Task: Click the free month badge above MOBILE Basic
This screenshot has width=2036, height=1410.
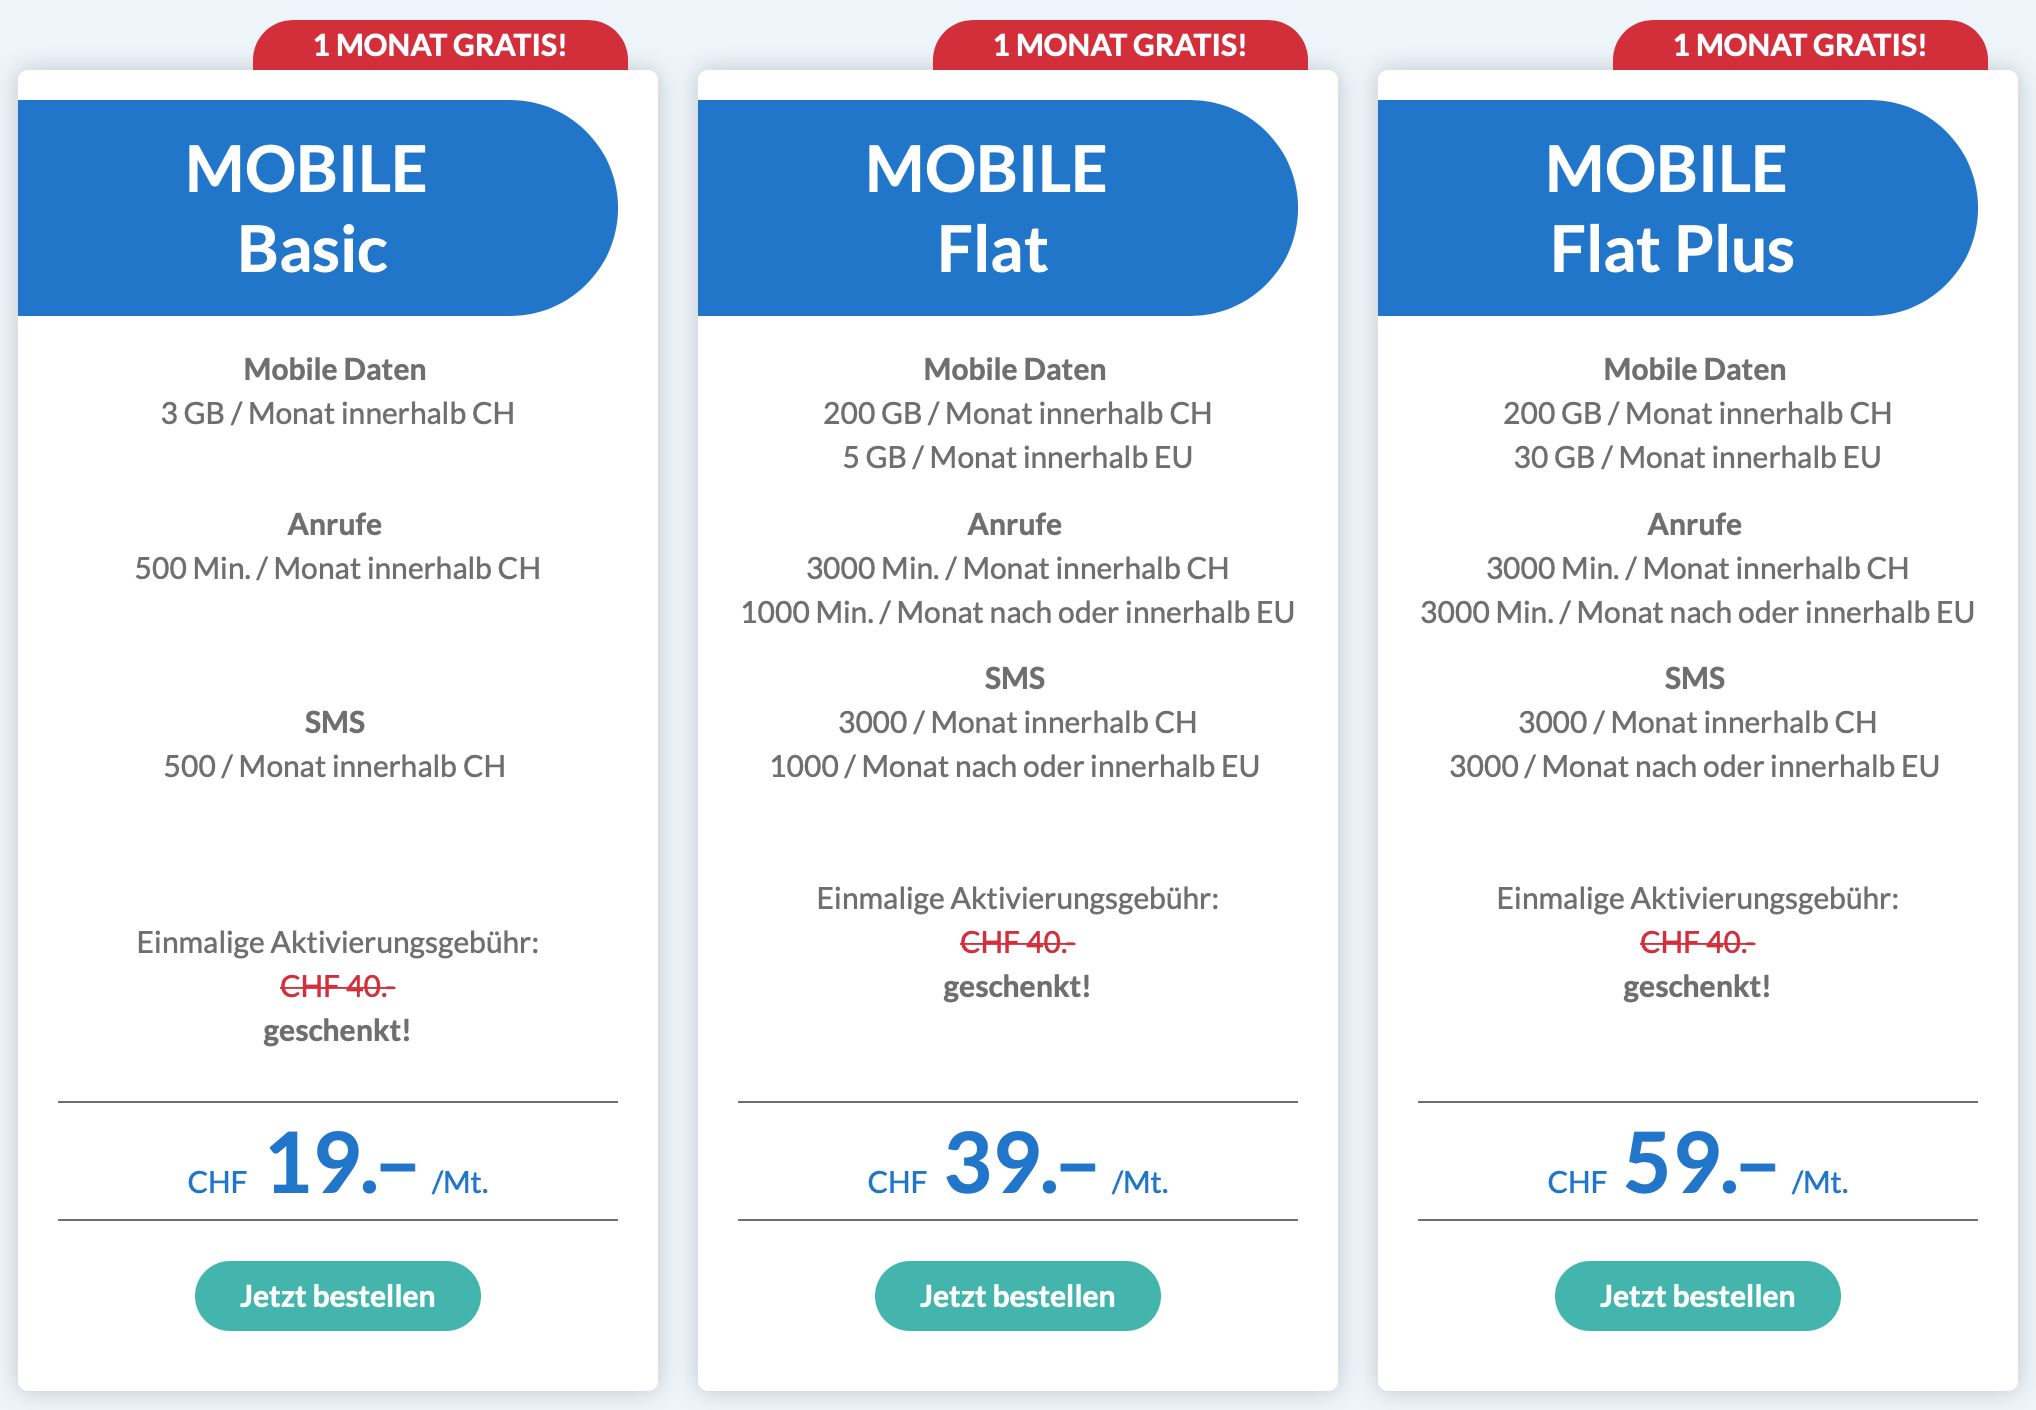Action: pyautogui.click(x=440, y=45)
